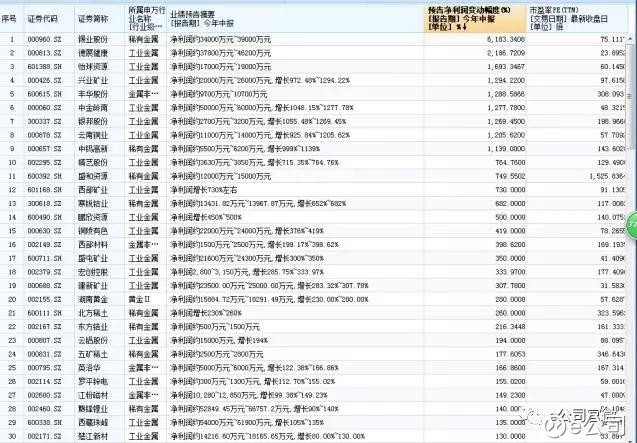
Task: Click the green round floating button at right edge
Action: pyautogui.click(x=632, y=224)
